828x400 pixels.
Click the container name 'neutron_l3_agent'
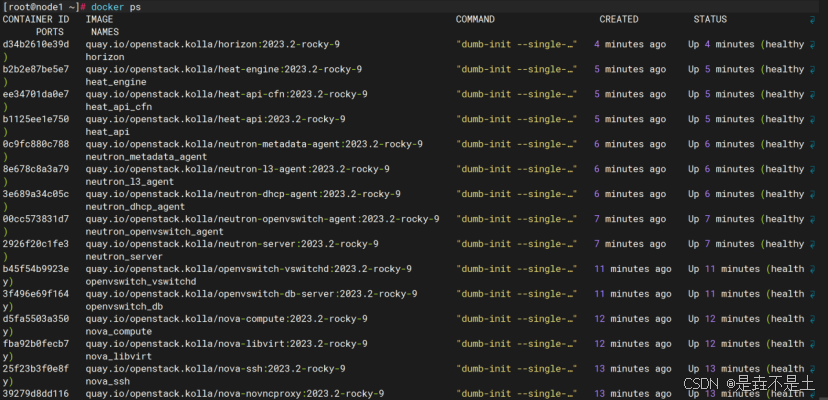click(130, 181)
